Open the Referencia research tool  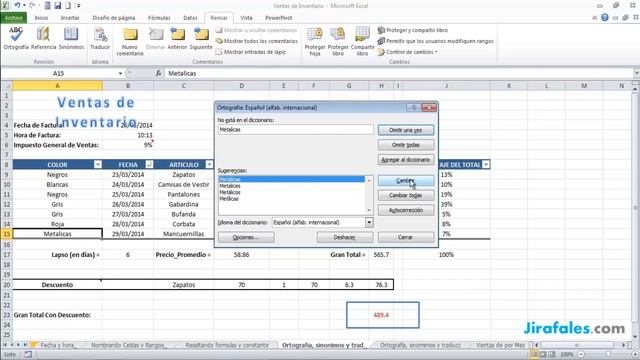tap(44, 38)
